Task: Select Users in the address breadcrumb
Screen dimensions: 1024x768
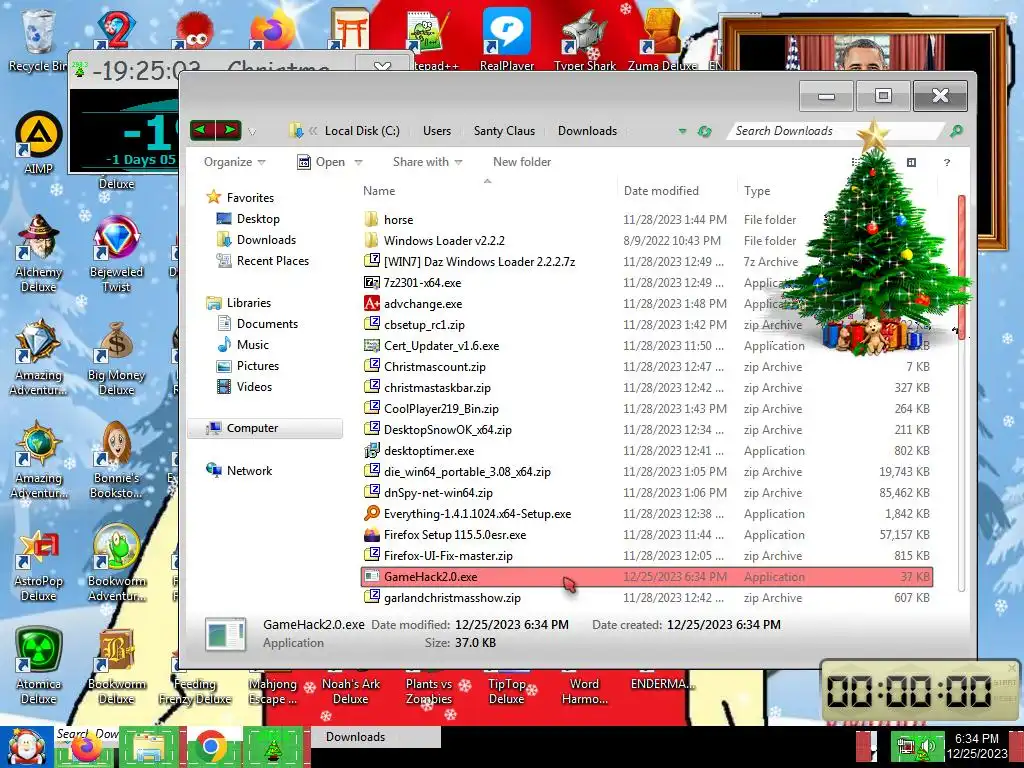Action: coord(437,131)
